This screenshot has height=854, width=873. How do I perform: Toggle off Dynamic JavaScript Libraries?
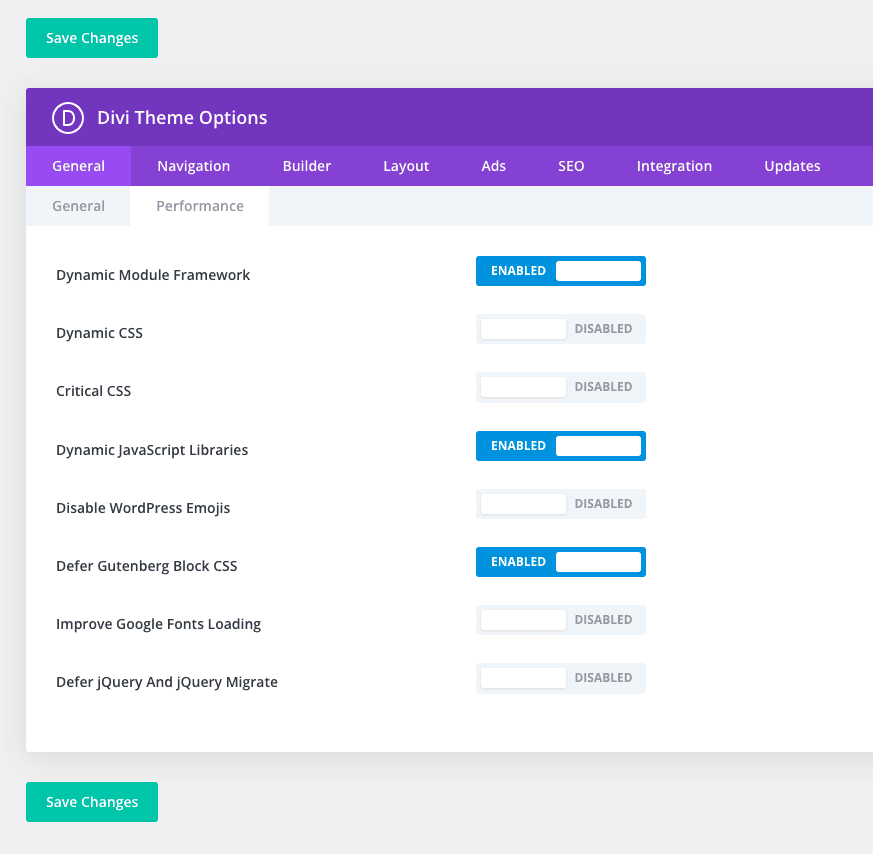click(x=561, y=446)
